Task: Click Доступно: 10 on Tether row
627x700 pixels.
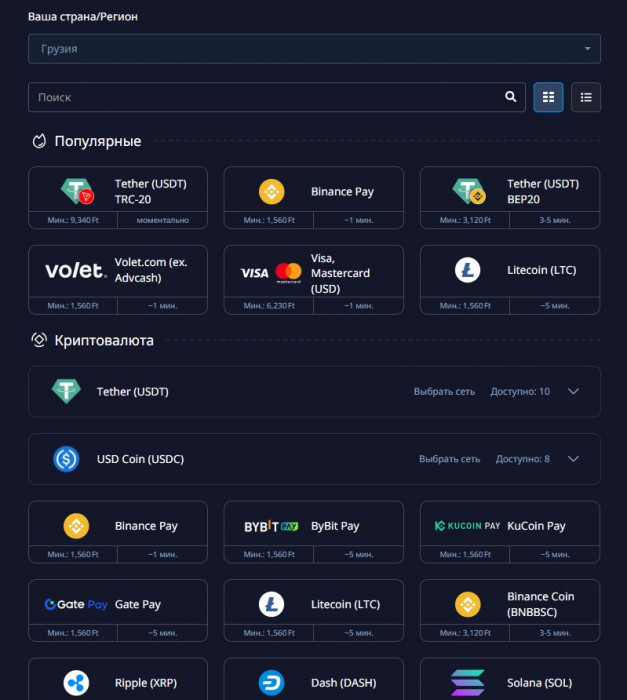Action: [x=520, y=392]
